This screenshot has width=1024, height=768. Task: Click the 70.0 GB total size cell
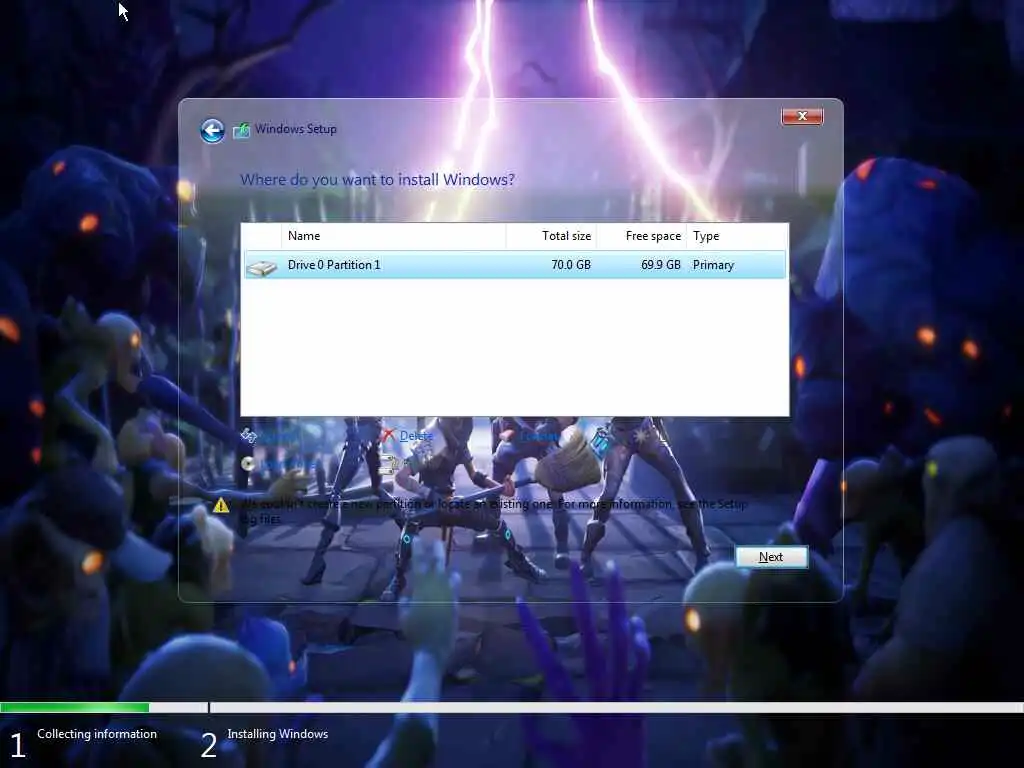[x=571, y=264]
